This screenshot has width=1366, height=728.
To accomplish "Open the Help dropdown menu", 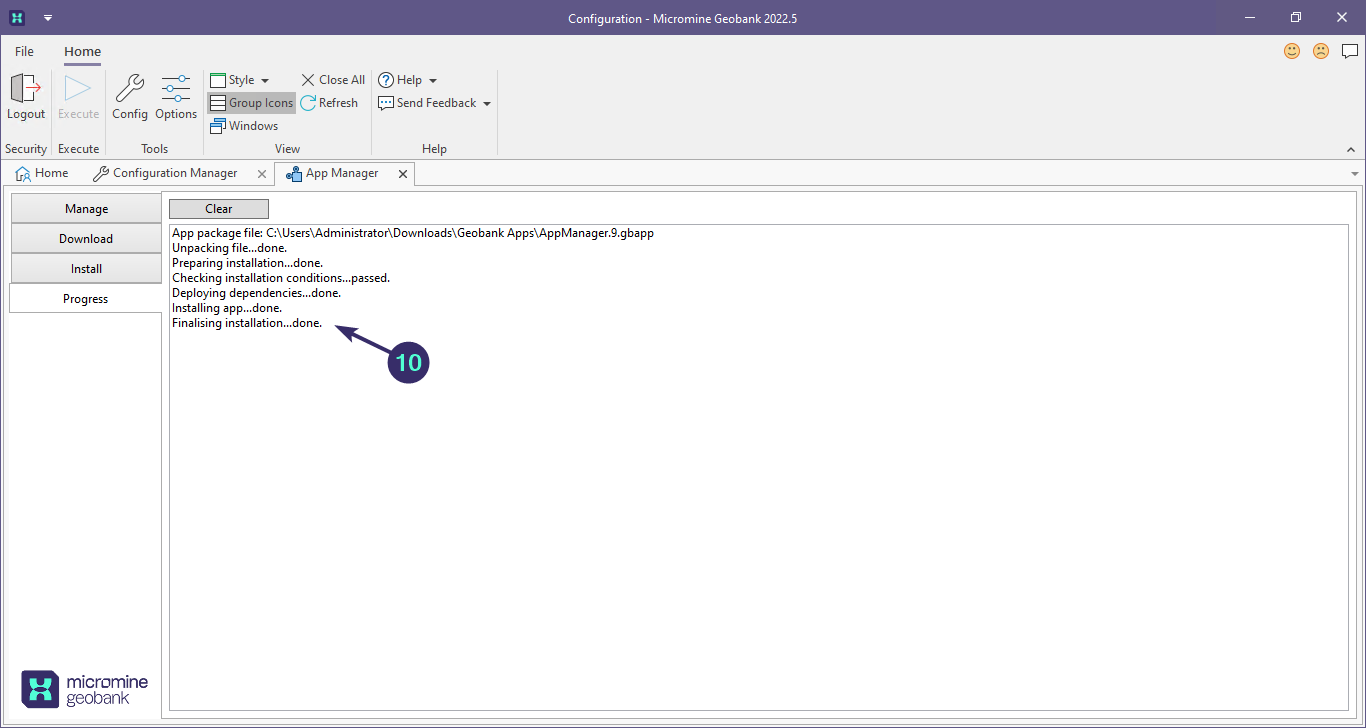I will coord(408,80).
